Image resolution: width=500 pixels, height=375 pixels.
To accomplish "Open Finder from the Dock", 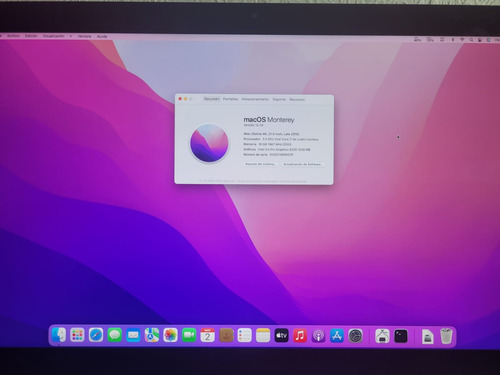I will click(59, 335).
